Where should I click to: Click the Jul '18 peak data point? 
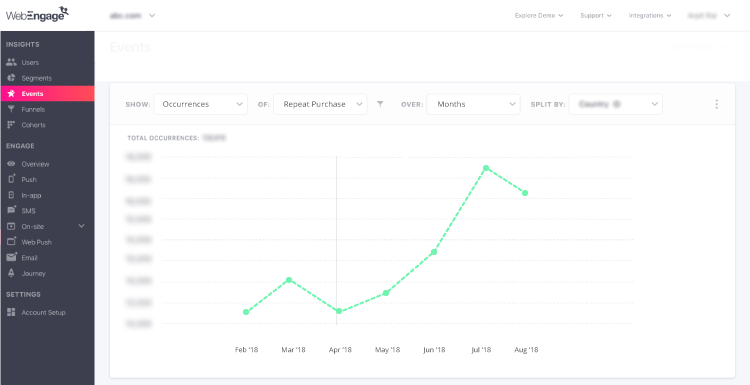click(x=485, y=168)
